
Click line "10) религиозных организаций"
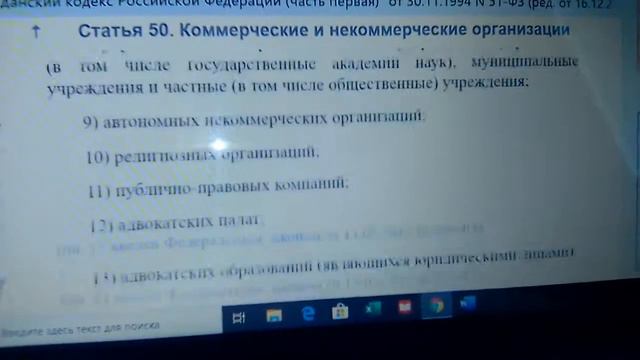(x=202, y=155)
